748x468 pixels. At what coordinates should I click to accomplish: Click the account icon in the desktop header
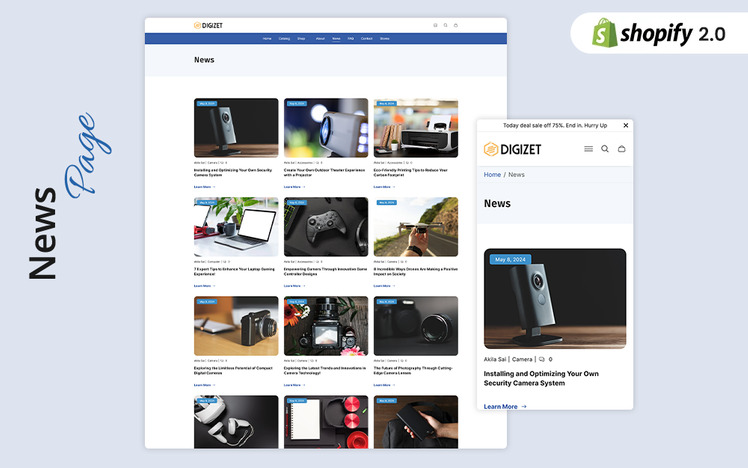coord(435,25)
